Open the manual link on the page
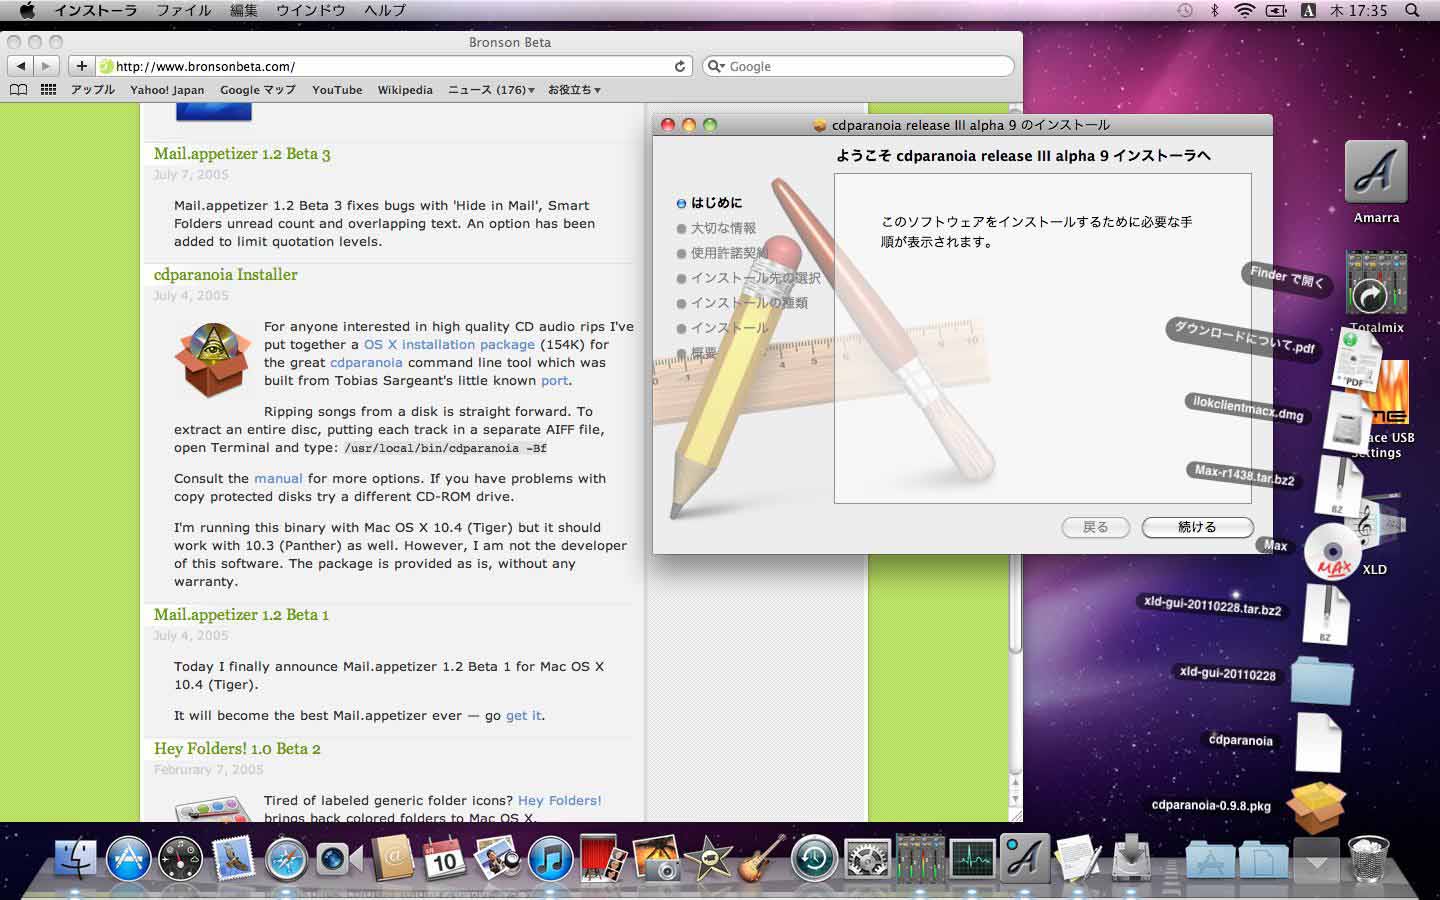Image resolution: width=1440 pixels, height=900 pixels. 278,478
